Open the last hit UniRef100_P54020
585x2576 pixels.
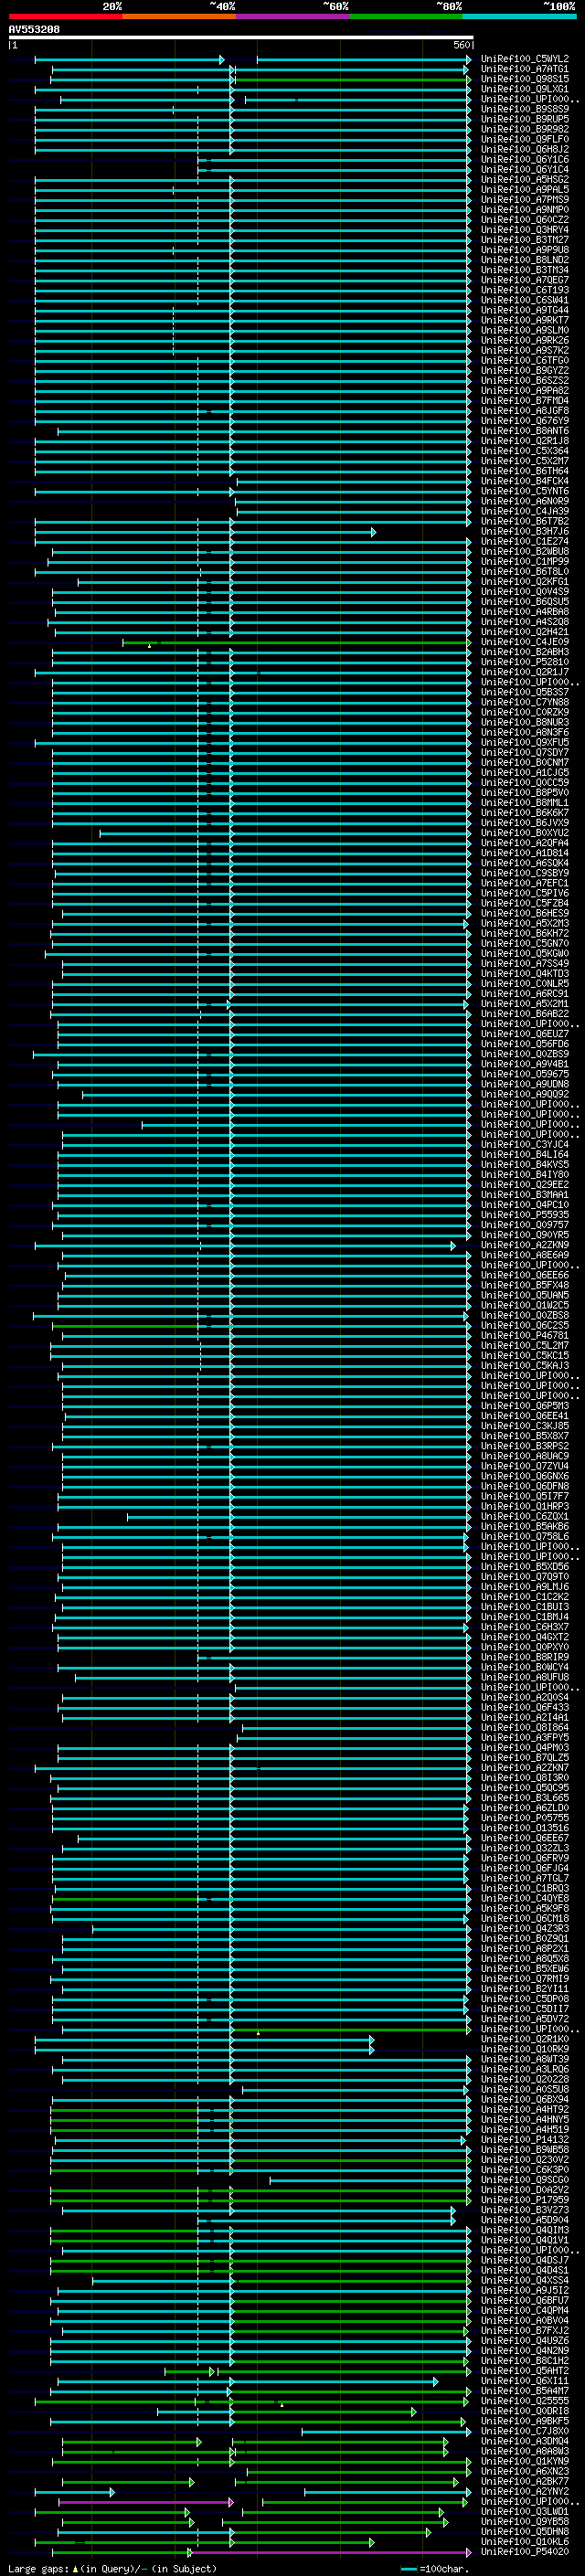[525, 2551]
